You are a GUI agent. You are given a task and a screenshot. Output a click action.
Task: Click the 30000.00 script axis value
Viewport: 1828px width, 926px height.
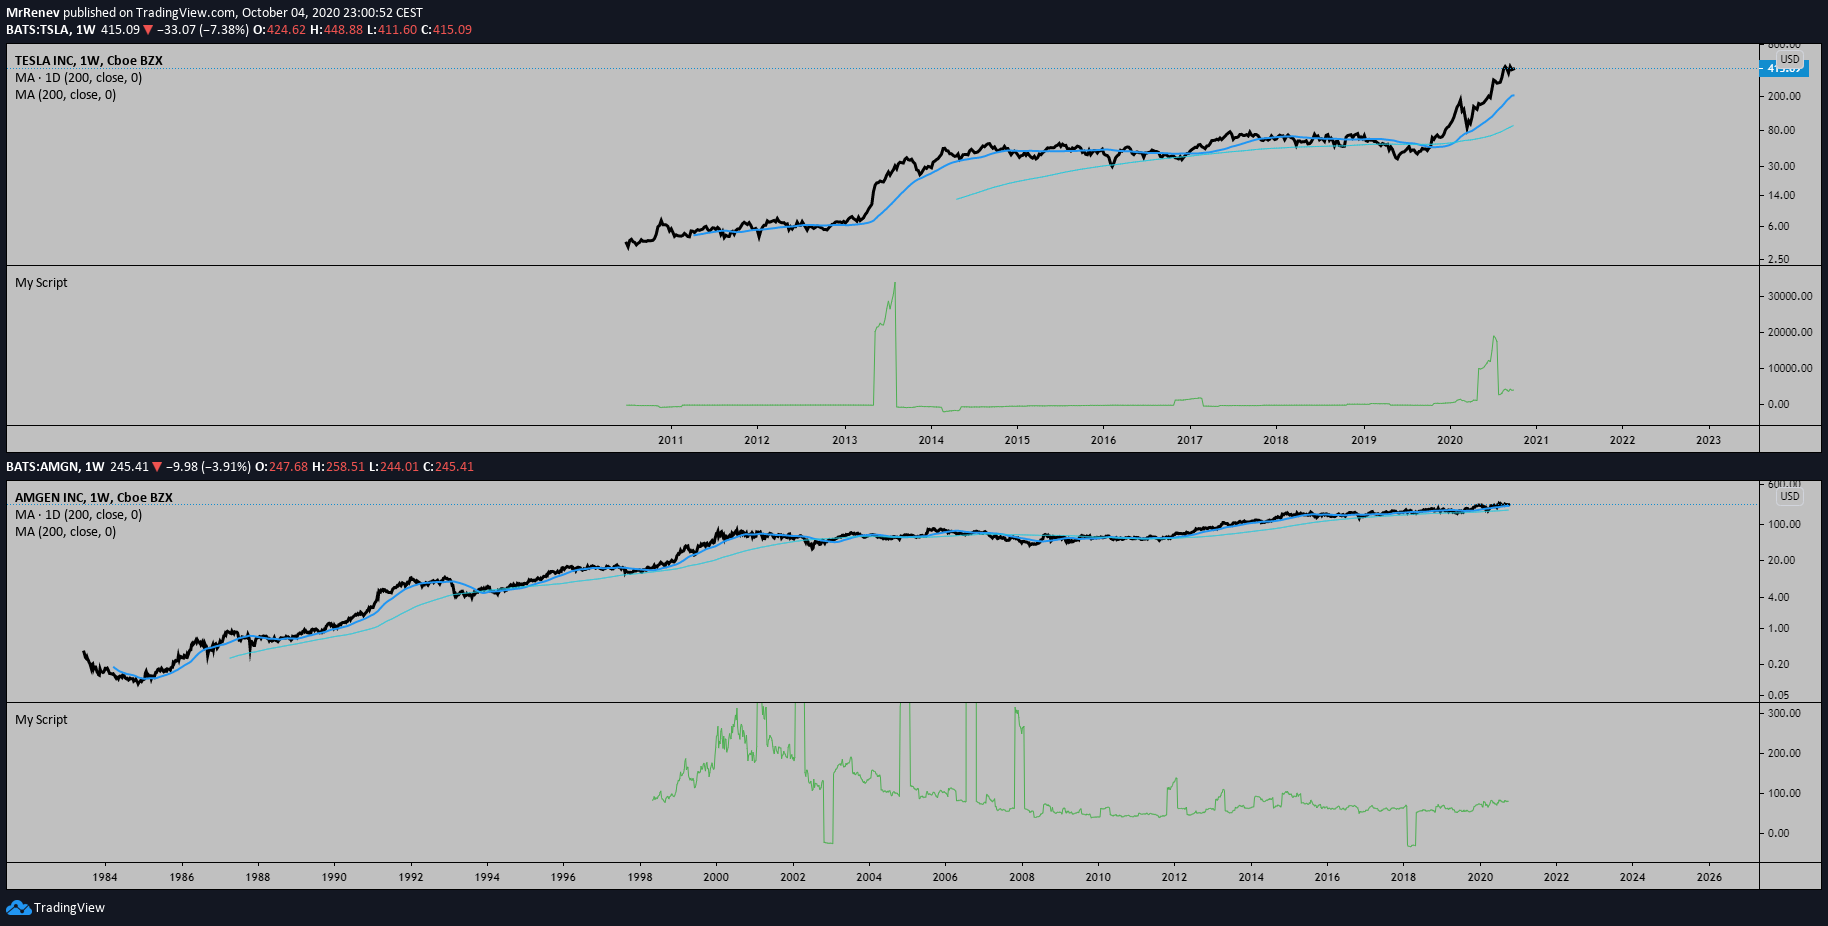[x=1790, y=297]
